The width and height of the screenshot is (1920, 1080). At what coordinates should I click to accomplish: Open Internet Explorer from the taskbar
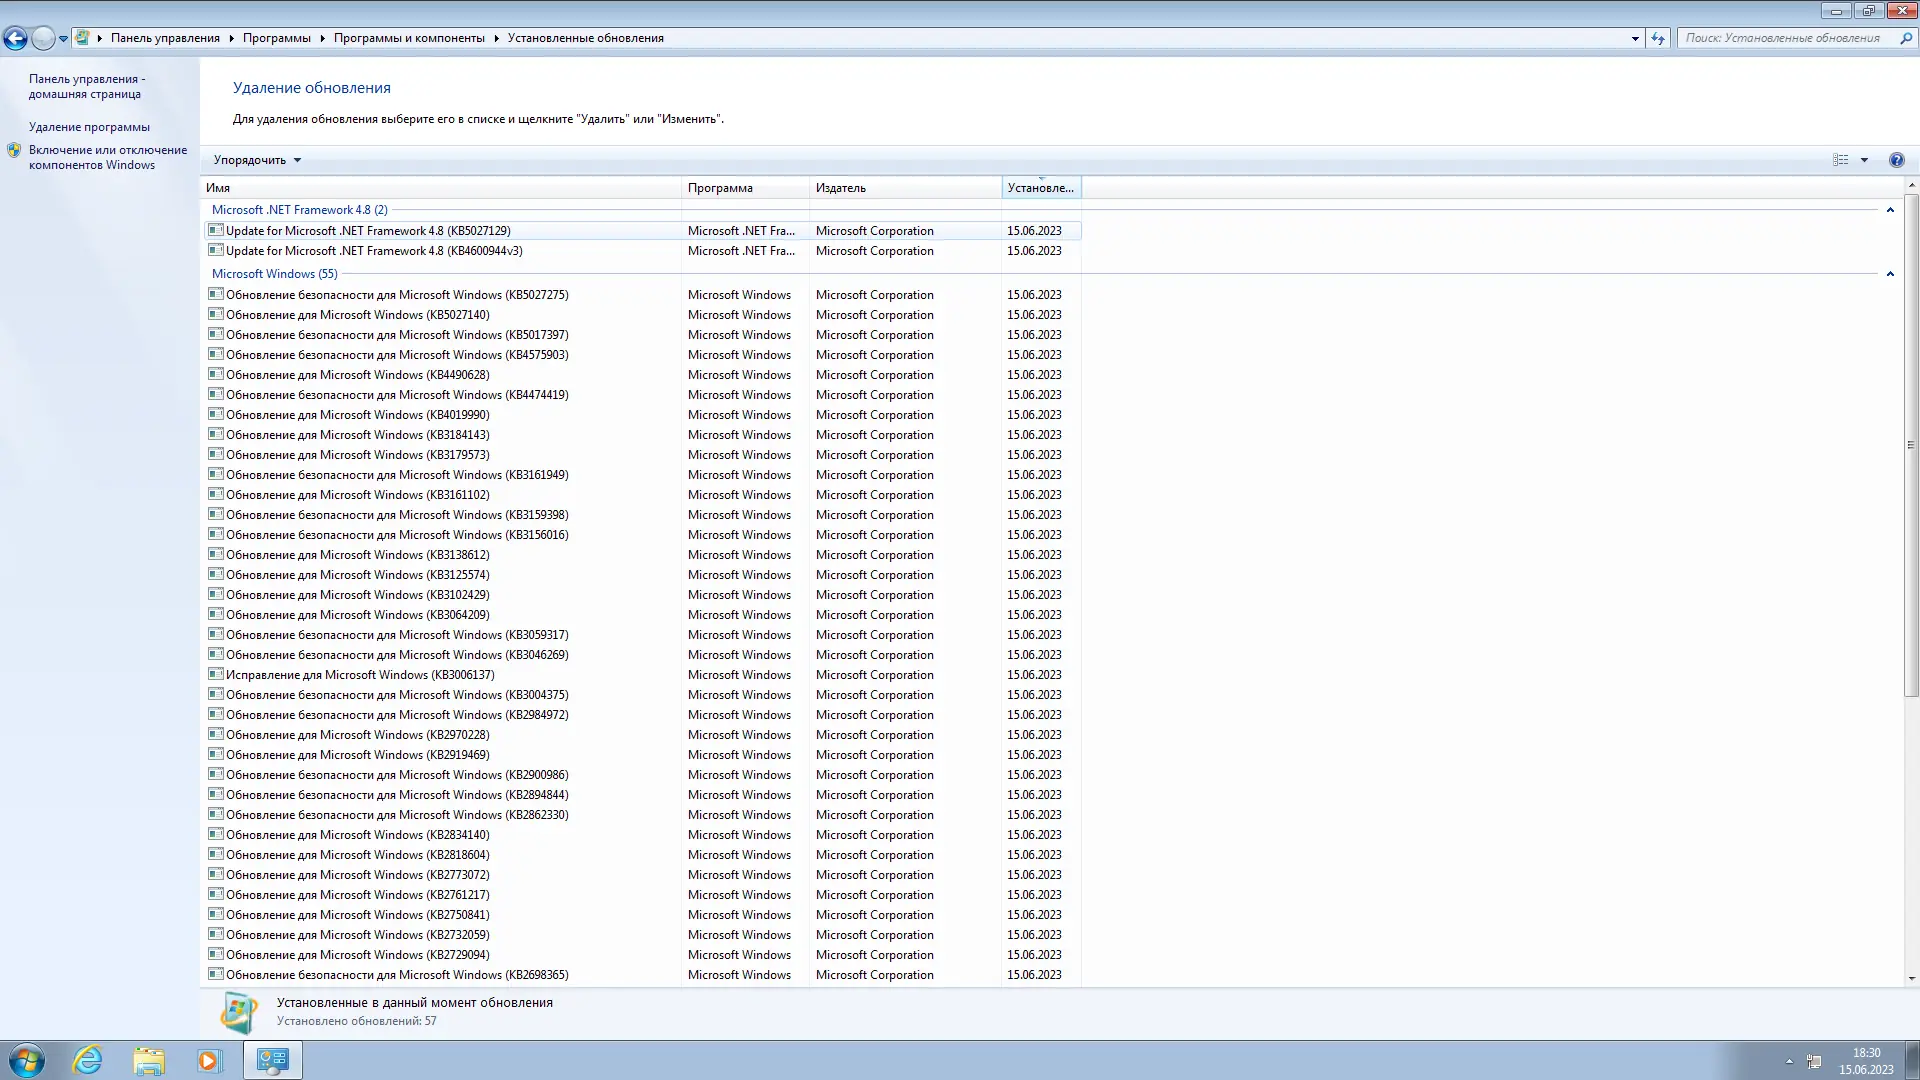coord(88,1060)
